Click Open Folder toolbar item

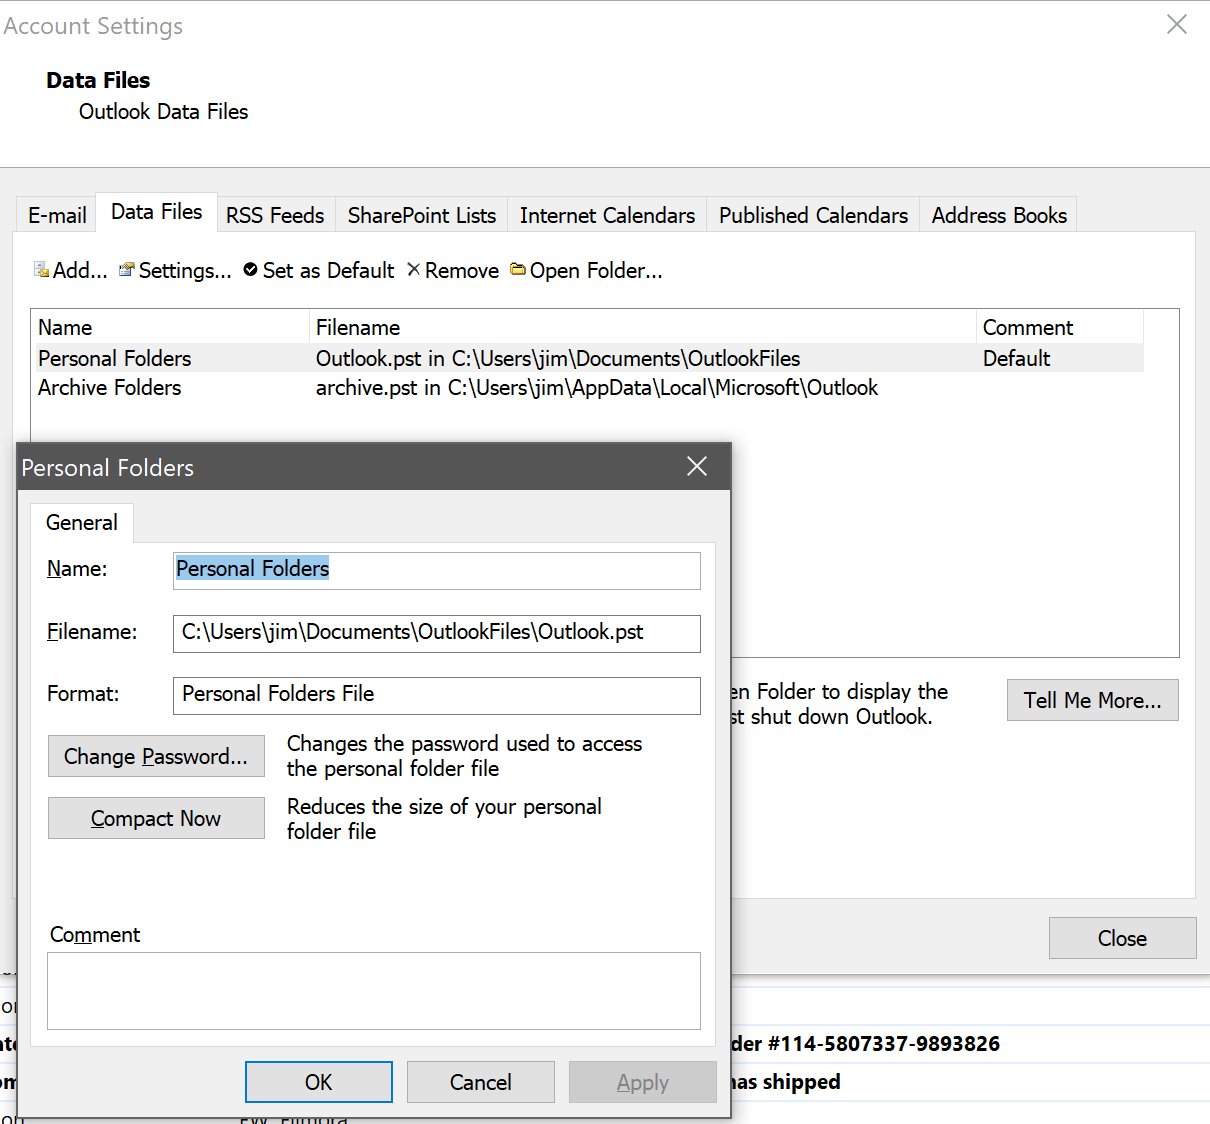(x=586, y=270)
